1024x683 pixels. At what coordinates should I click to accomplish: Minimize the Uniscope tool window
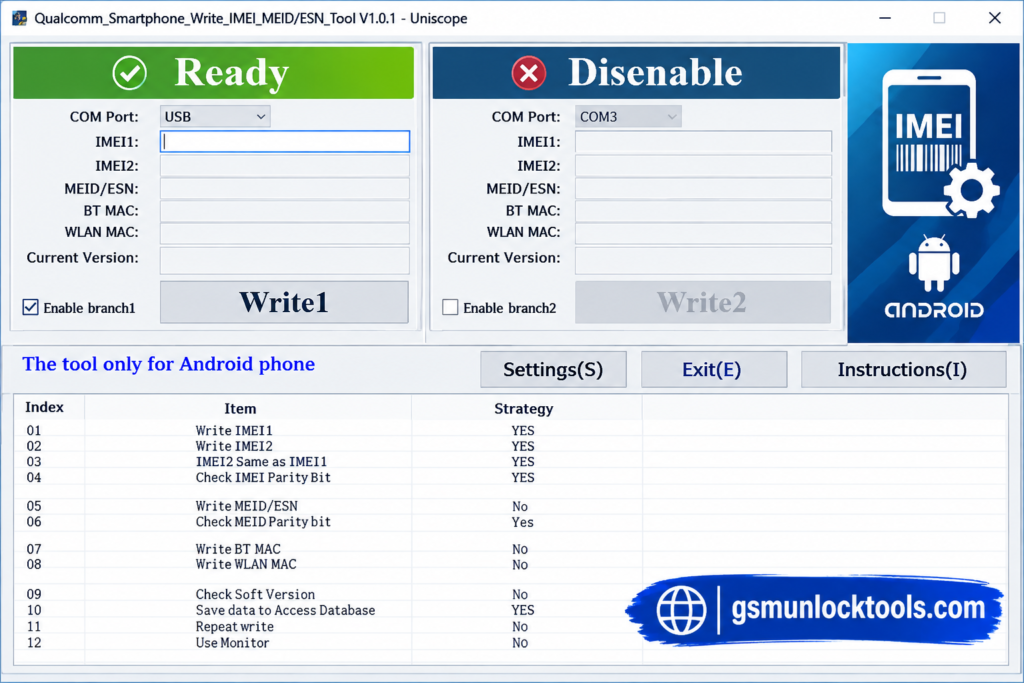885,18
